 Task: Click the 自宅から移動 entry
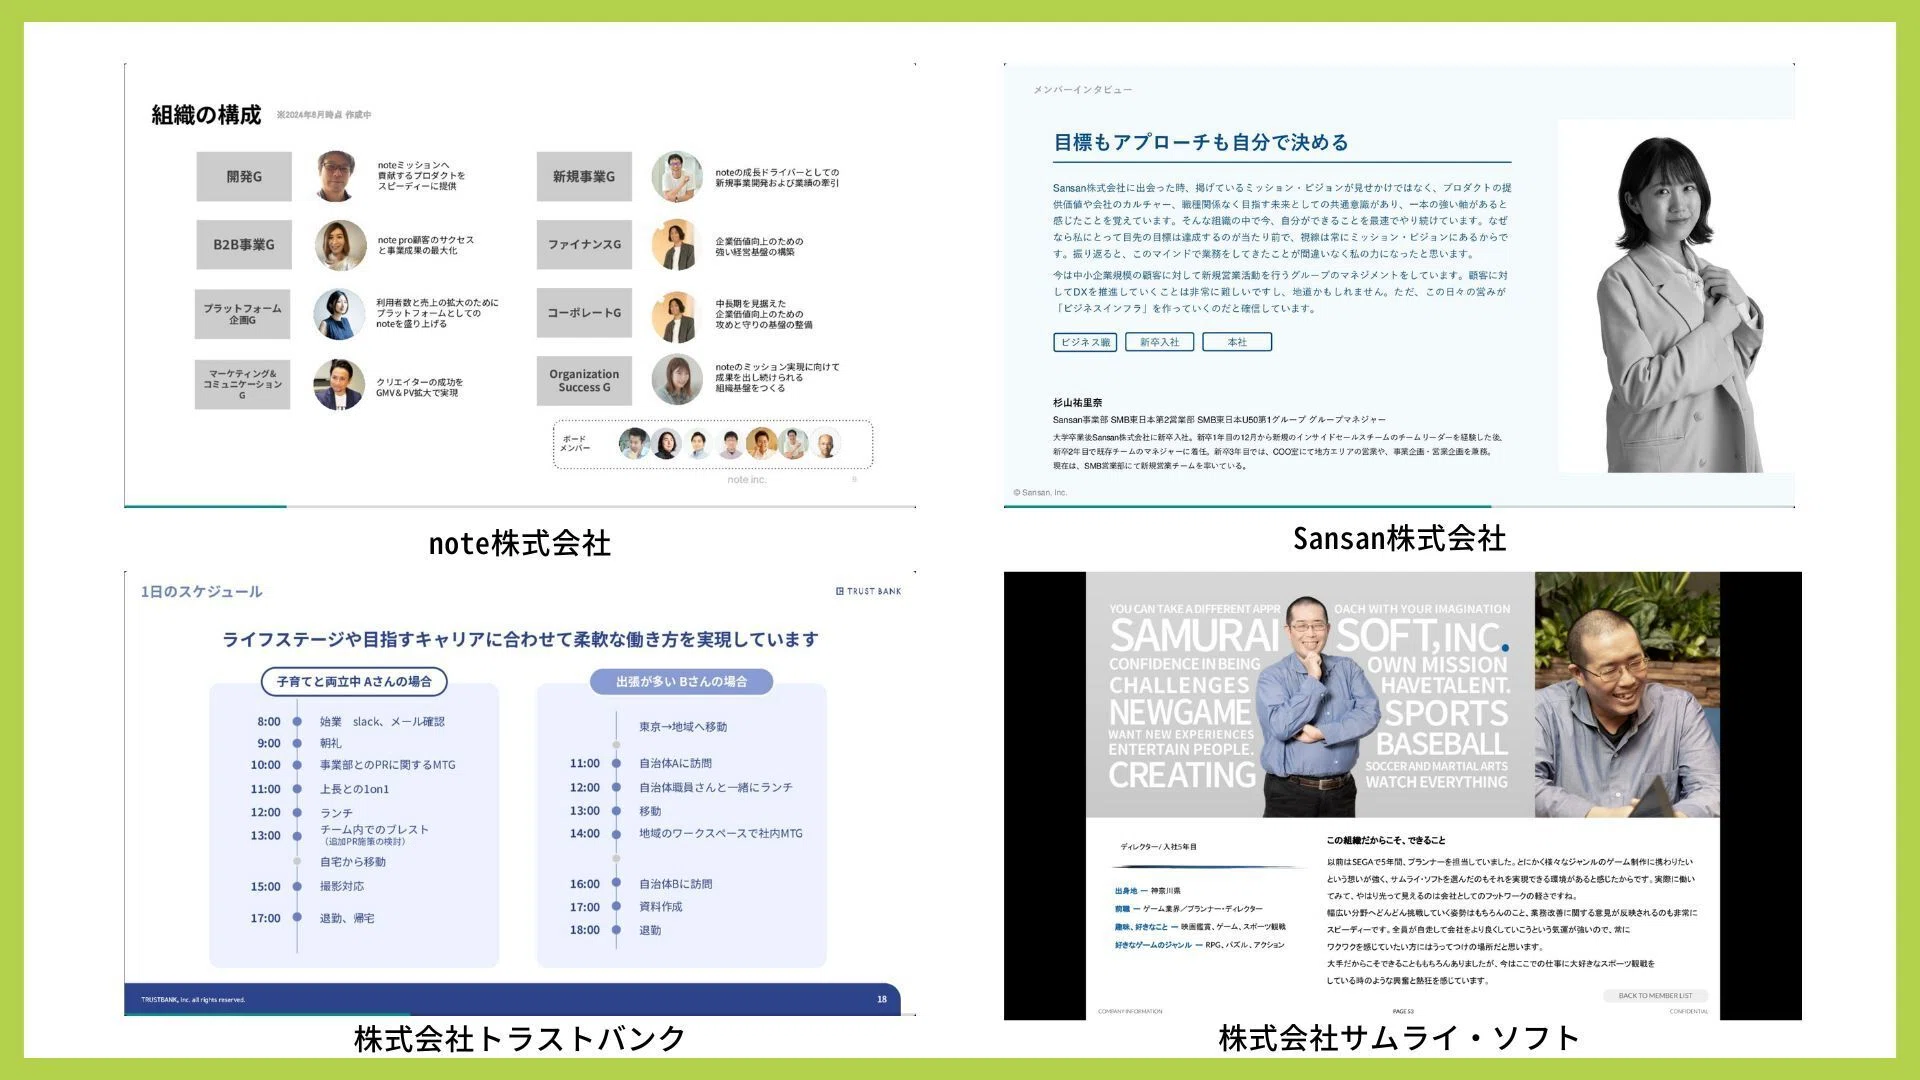353,862
